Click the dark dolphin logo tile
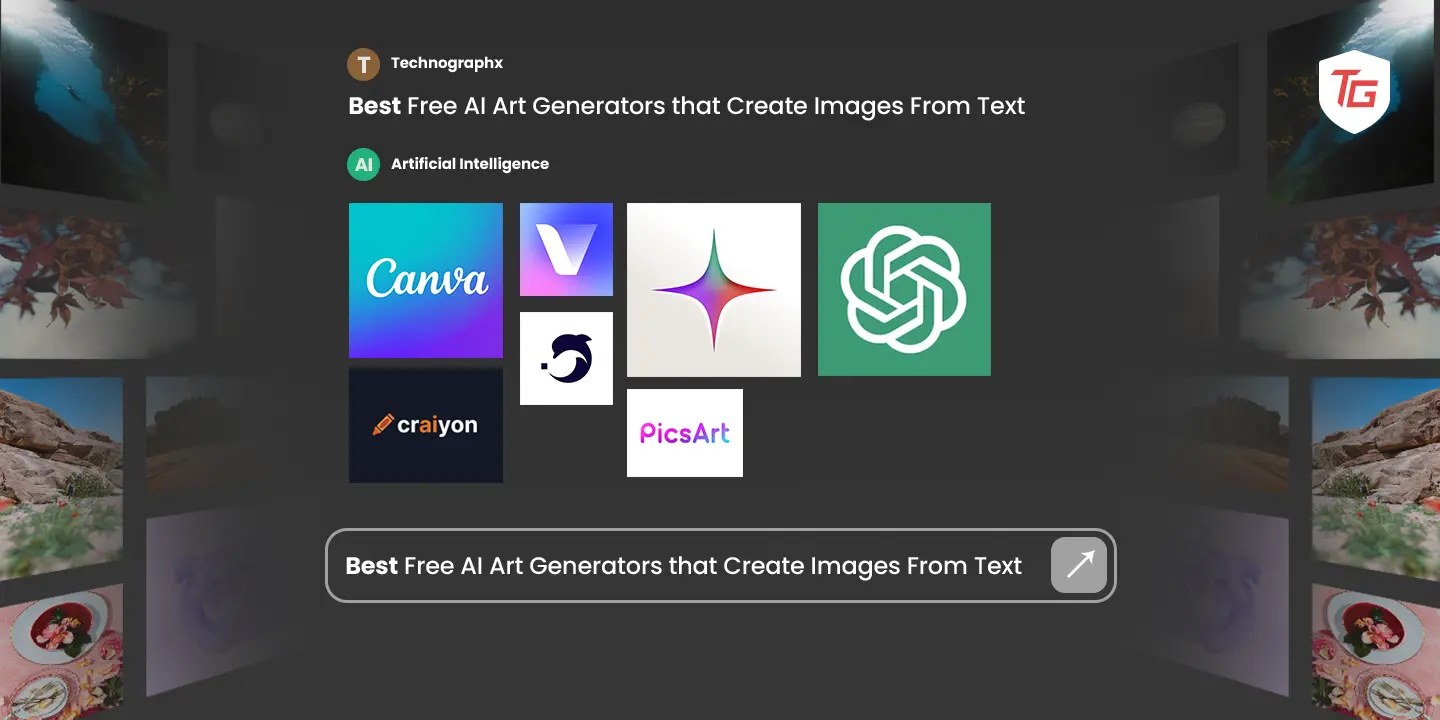This screenshot has width=1440, height=720. 566,358
